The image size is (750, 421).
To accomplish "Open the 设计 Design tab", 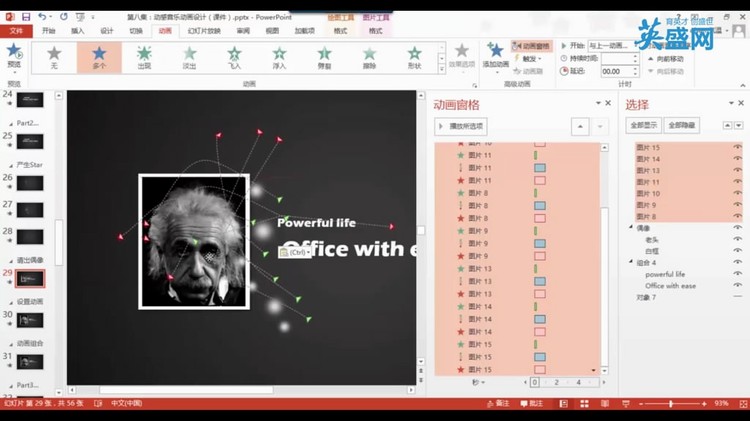I will click(107, 31).
